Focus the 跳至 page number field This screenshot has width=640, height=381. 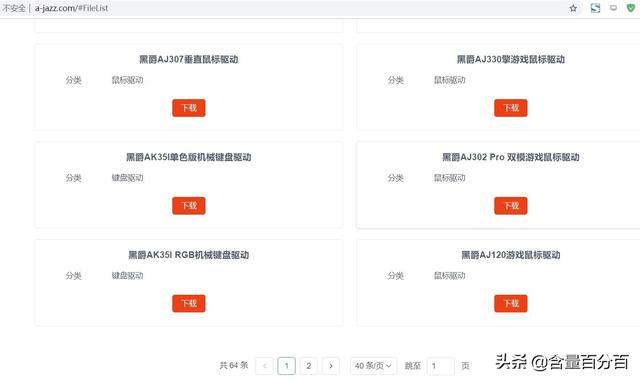440,366
